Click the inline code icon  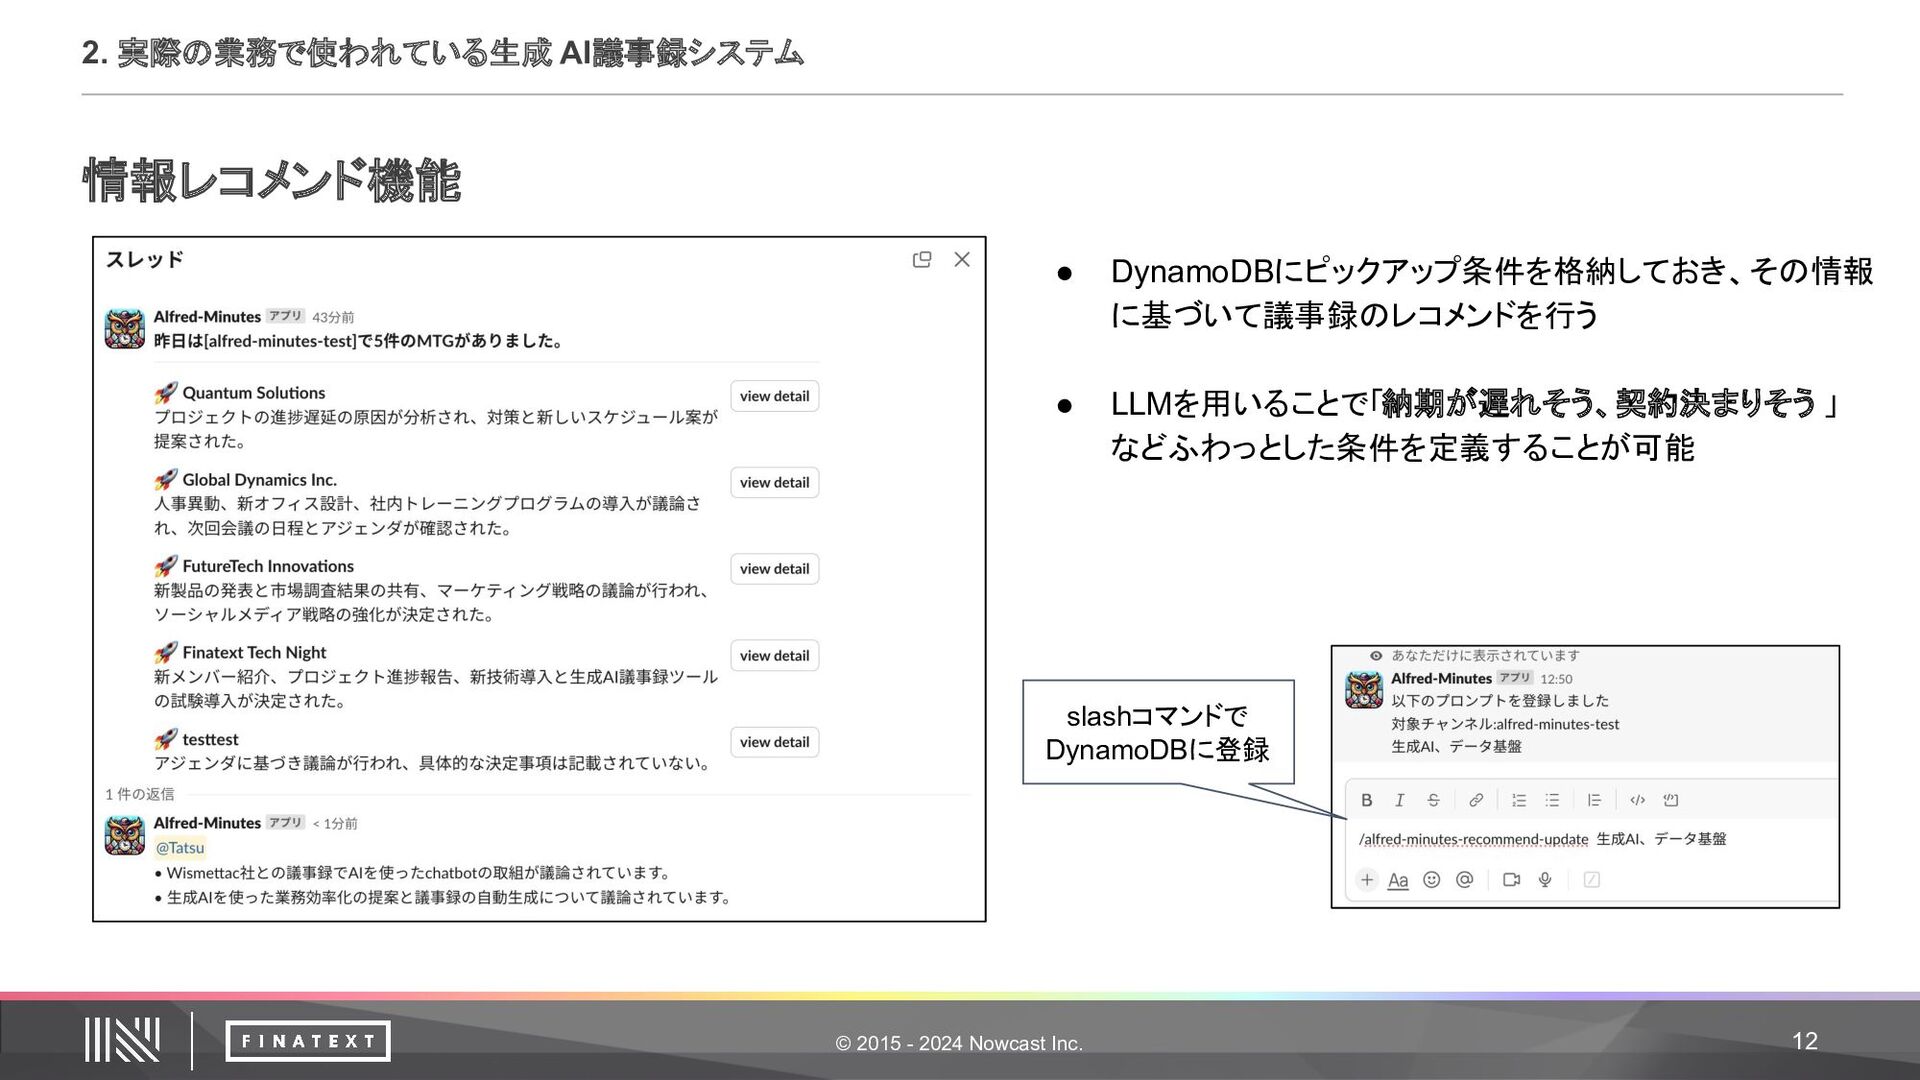tap(1637, 800)
